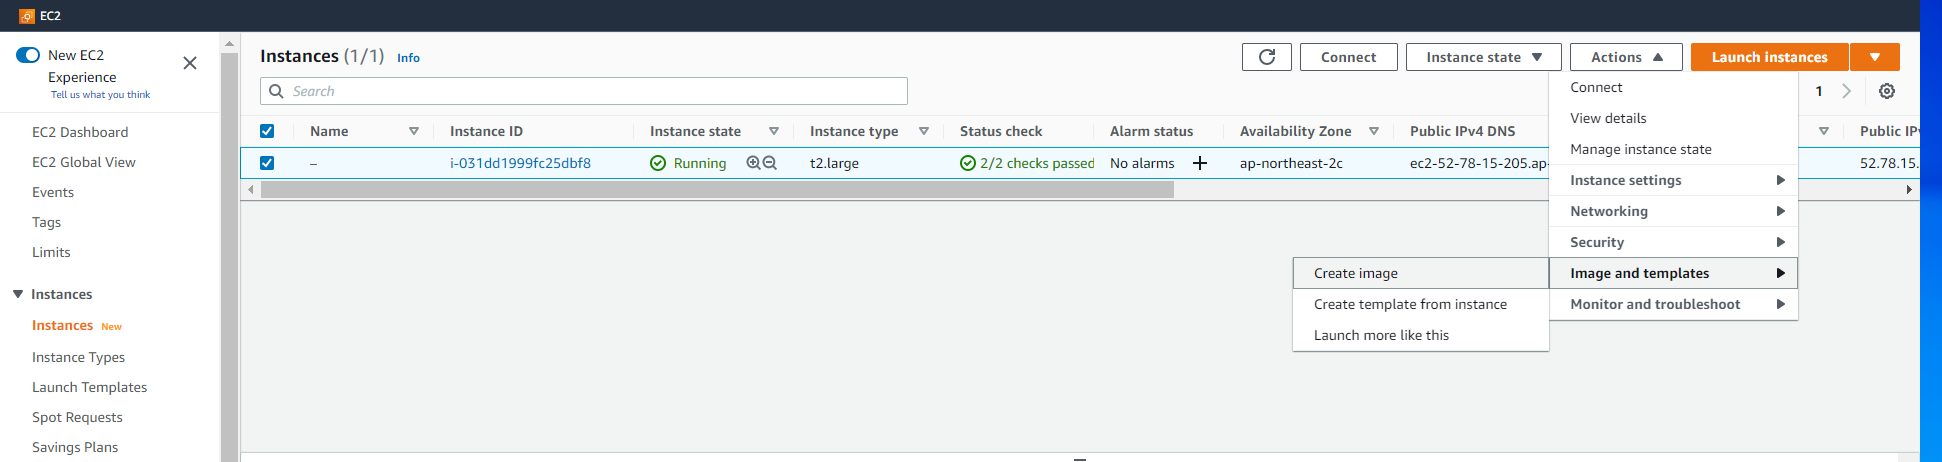This screenshot has width=1942, height=462.
Task: Click the ap-northeast-2c zone cell
Action: [x=1291, y=163]
